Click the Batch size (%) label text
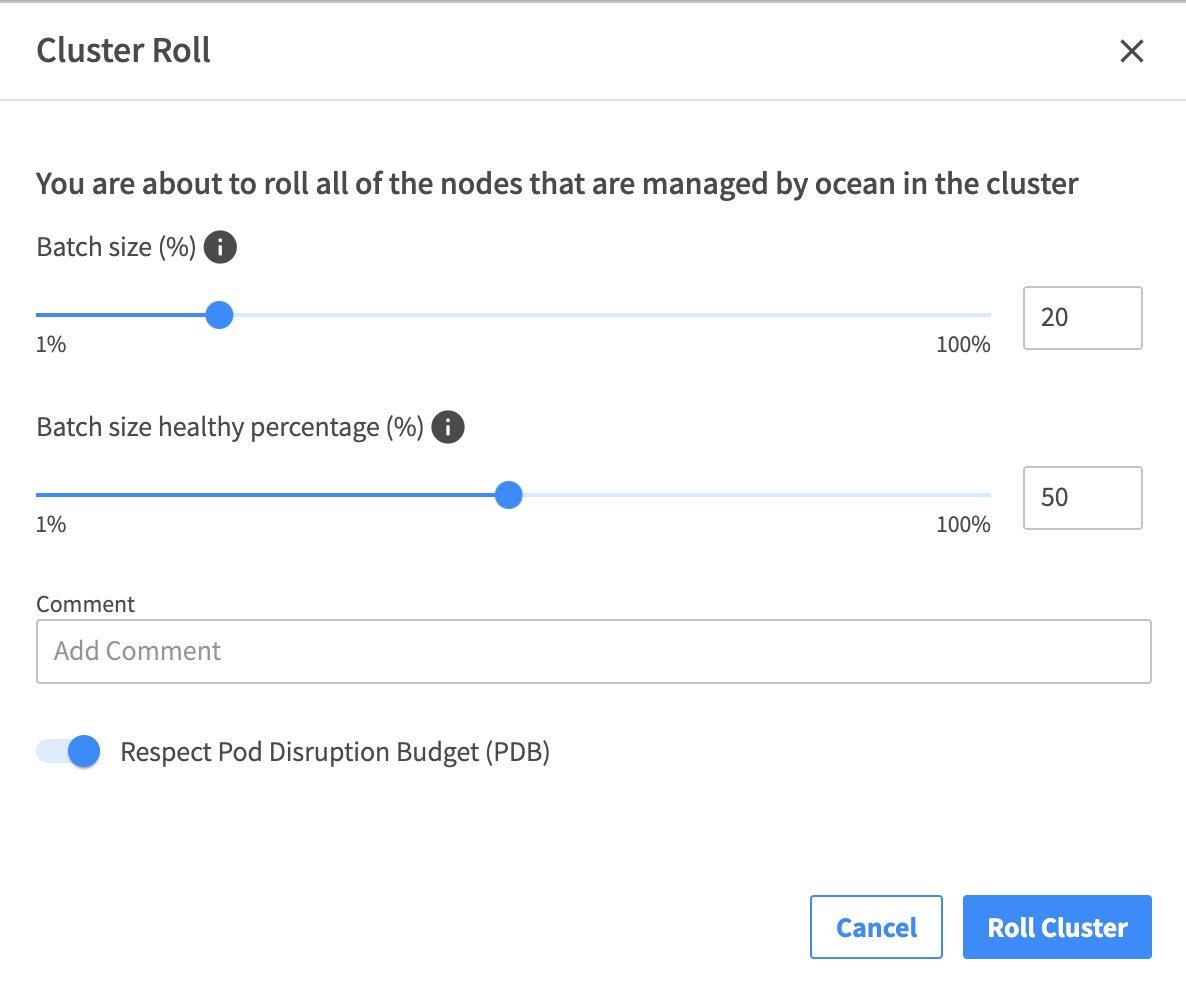This screenshot has width=1186, height=996. (x=116, y=247)
